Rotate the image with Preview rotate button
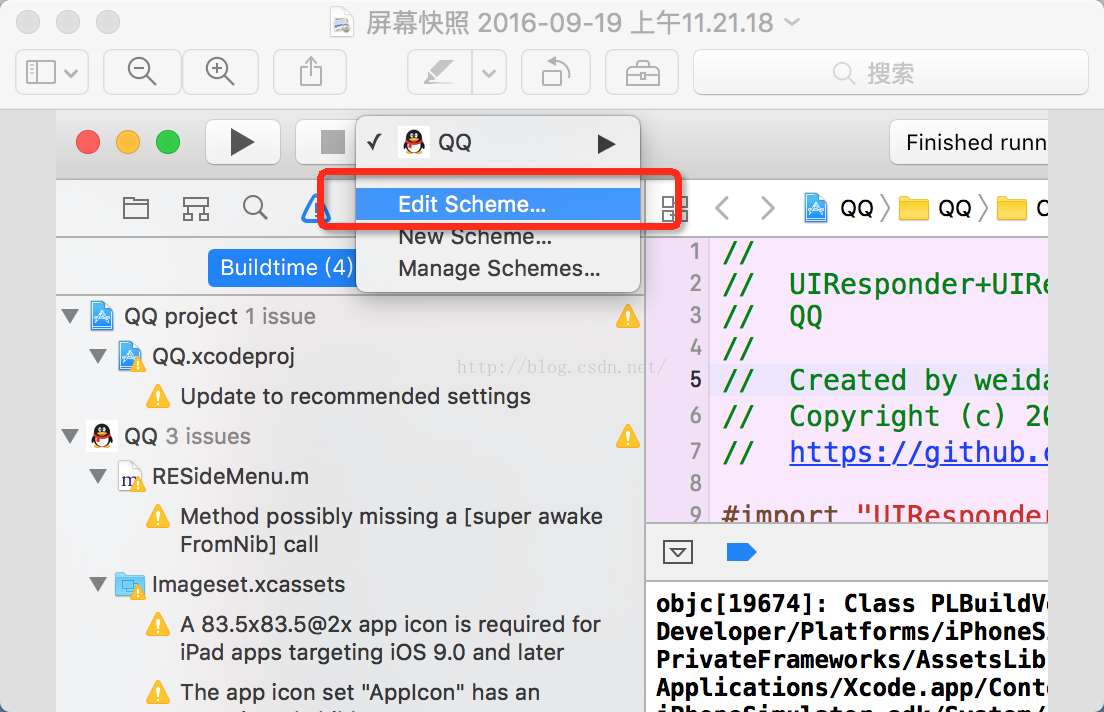This screenshot has height=712, width=1104. (x=556, y=72)
